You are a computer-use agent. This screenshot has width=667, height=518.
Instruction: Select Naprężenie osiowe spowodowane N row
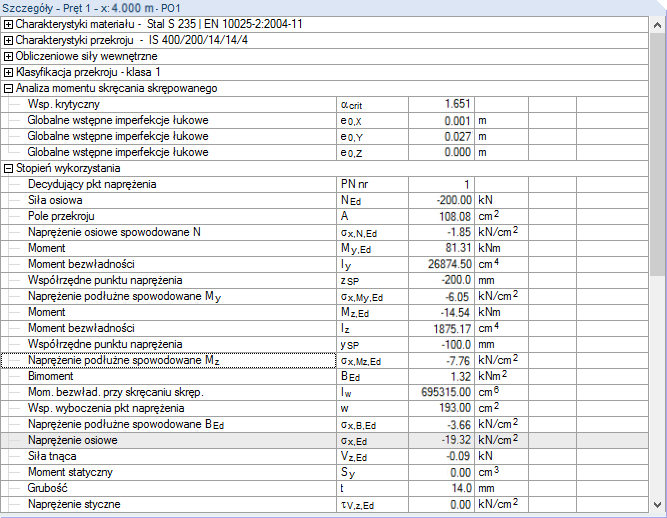[325, 233]
